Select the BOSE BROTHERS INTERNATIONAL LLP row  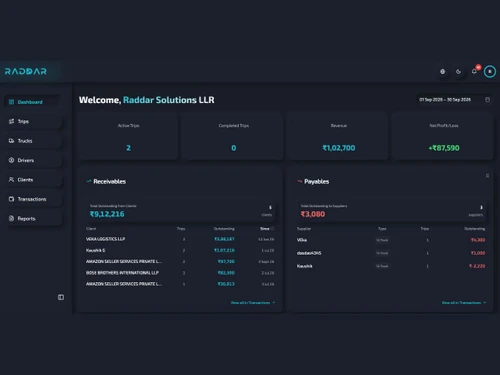tap(180, 273)
